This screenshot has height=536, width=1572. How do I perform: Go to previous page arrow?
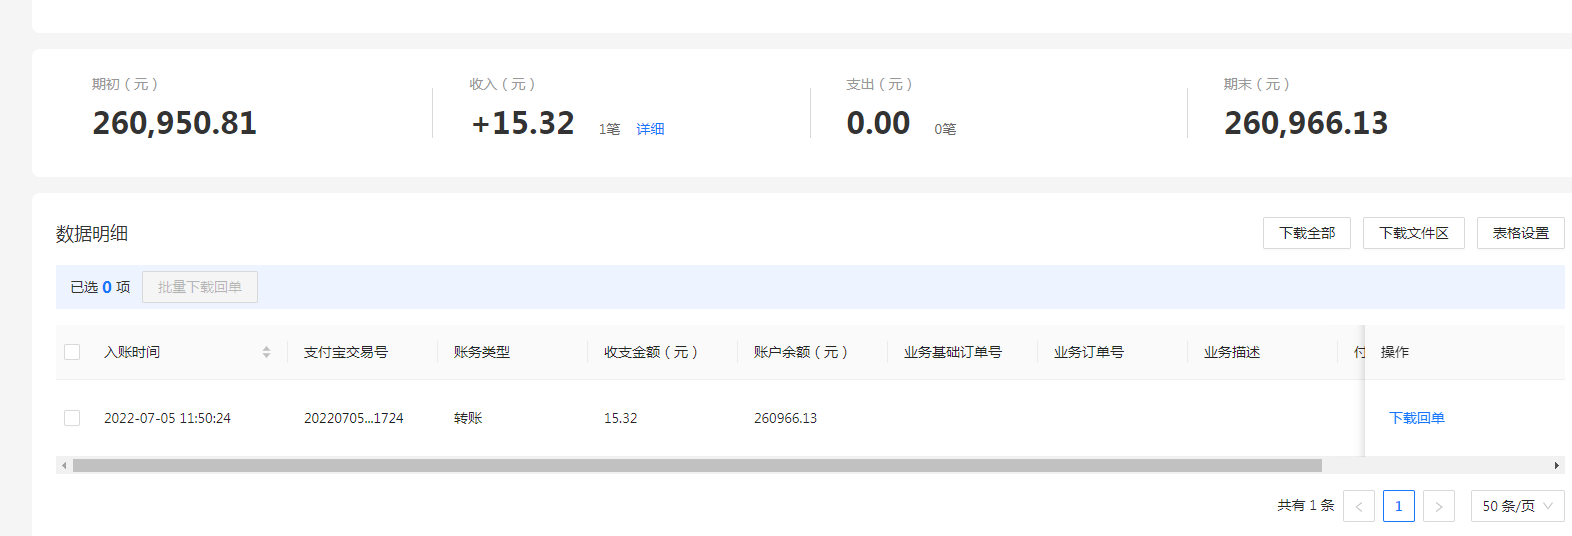click(x=1359, y=506)
